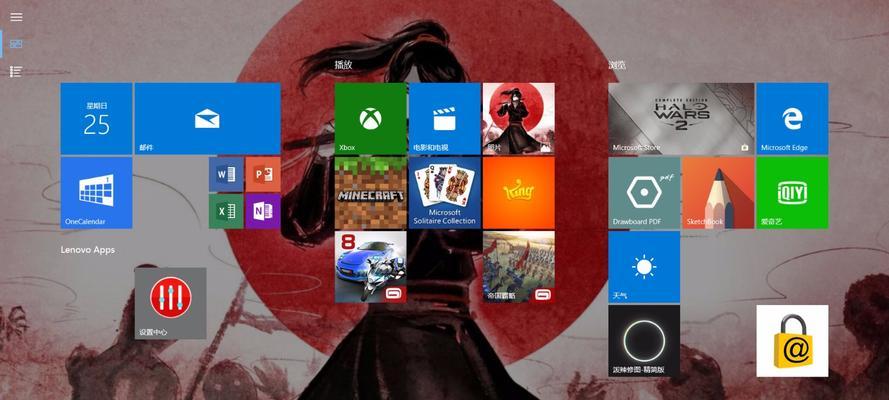Open Microsoft Solitaire Collection tile
Viewport: 889px width, 400px height.
pyautogui.click(x=444, y=193)
